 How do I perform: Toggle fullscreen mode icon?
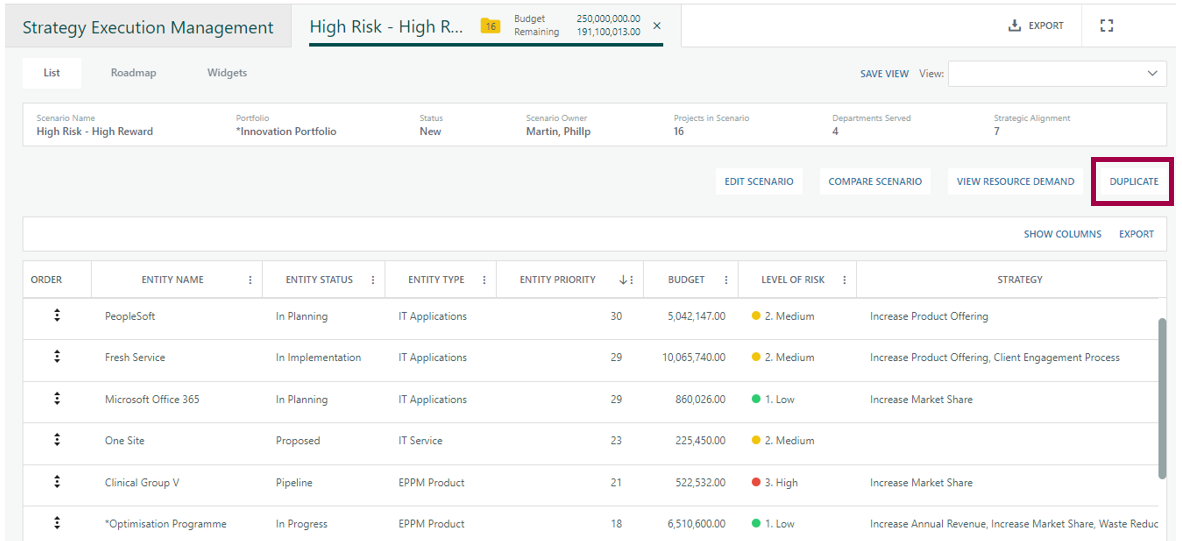pos(1107,26)
